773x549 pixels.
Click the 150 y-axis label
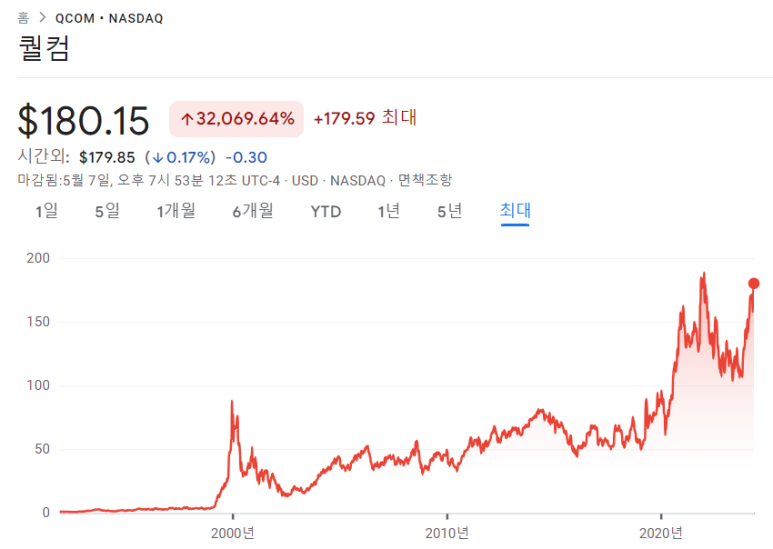[38, 322]
